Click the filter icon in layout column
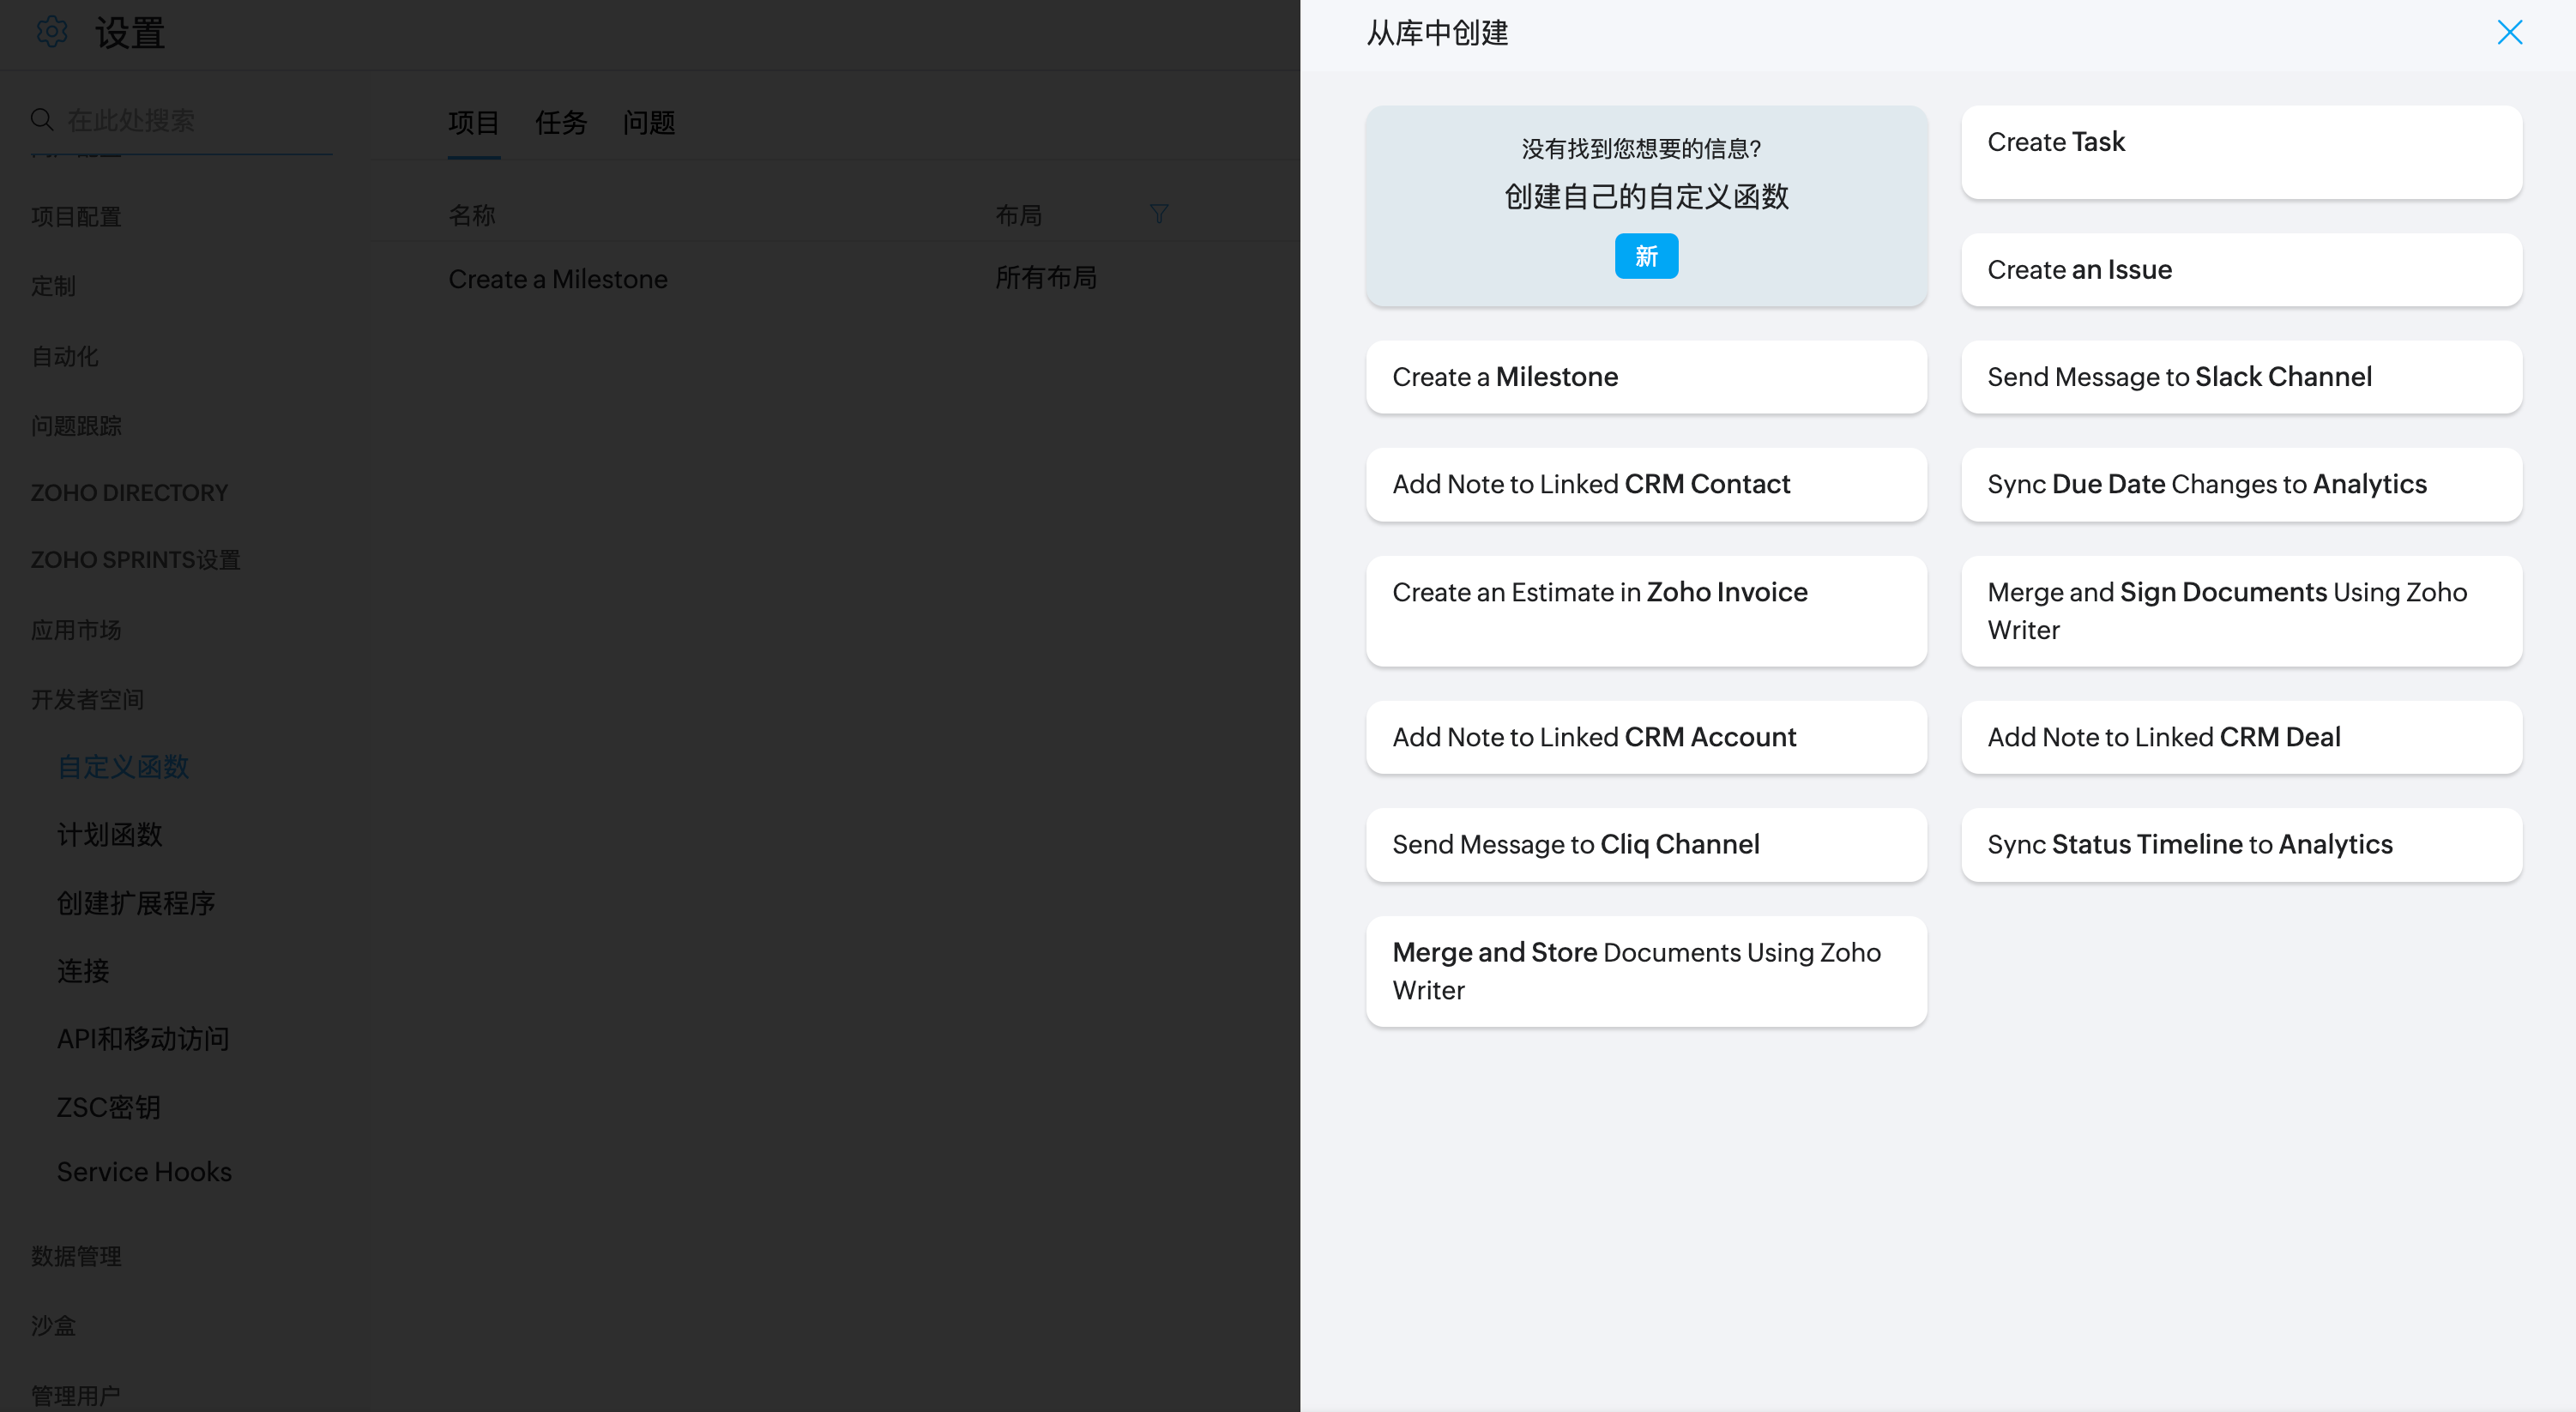2576x1412 pixels. coord(1158,213)
